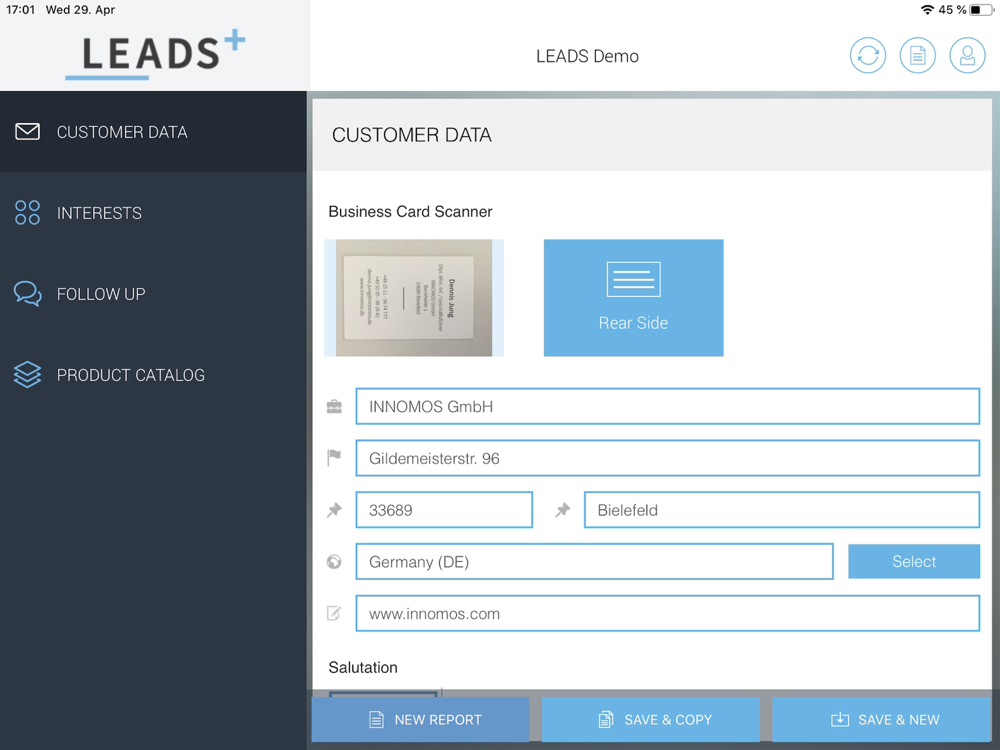The height and width of the screenshot is (750, 1000).
Task: Switch to the Product Catalog section
Action: tap(153, 374)
